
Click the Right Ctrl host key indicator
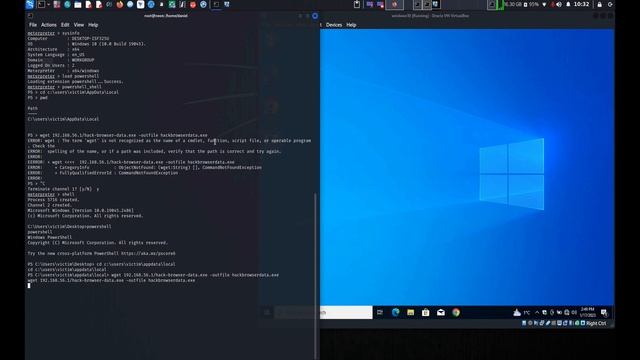(596, 323)
